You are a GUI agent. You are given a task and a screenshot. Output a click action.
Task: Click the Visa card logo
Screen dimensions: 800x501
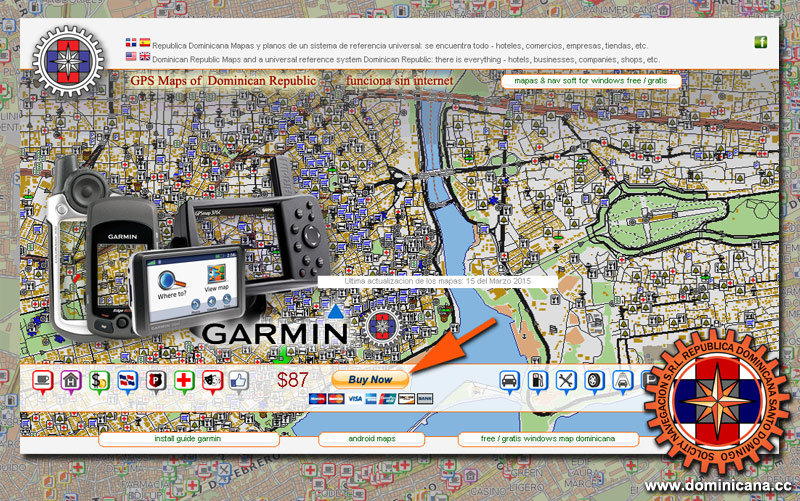point(355,399)
